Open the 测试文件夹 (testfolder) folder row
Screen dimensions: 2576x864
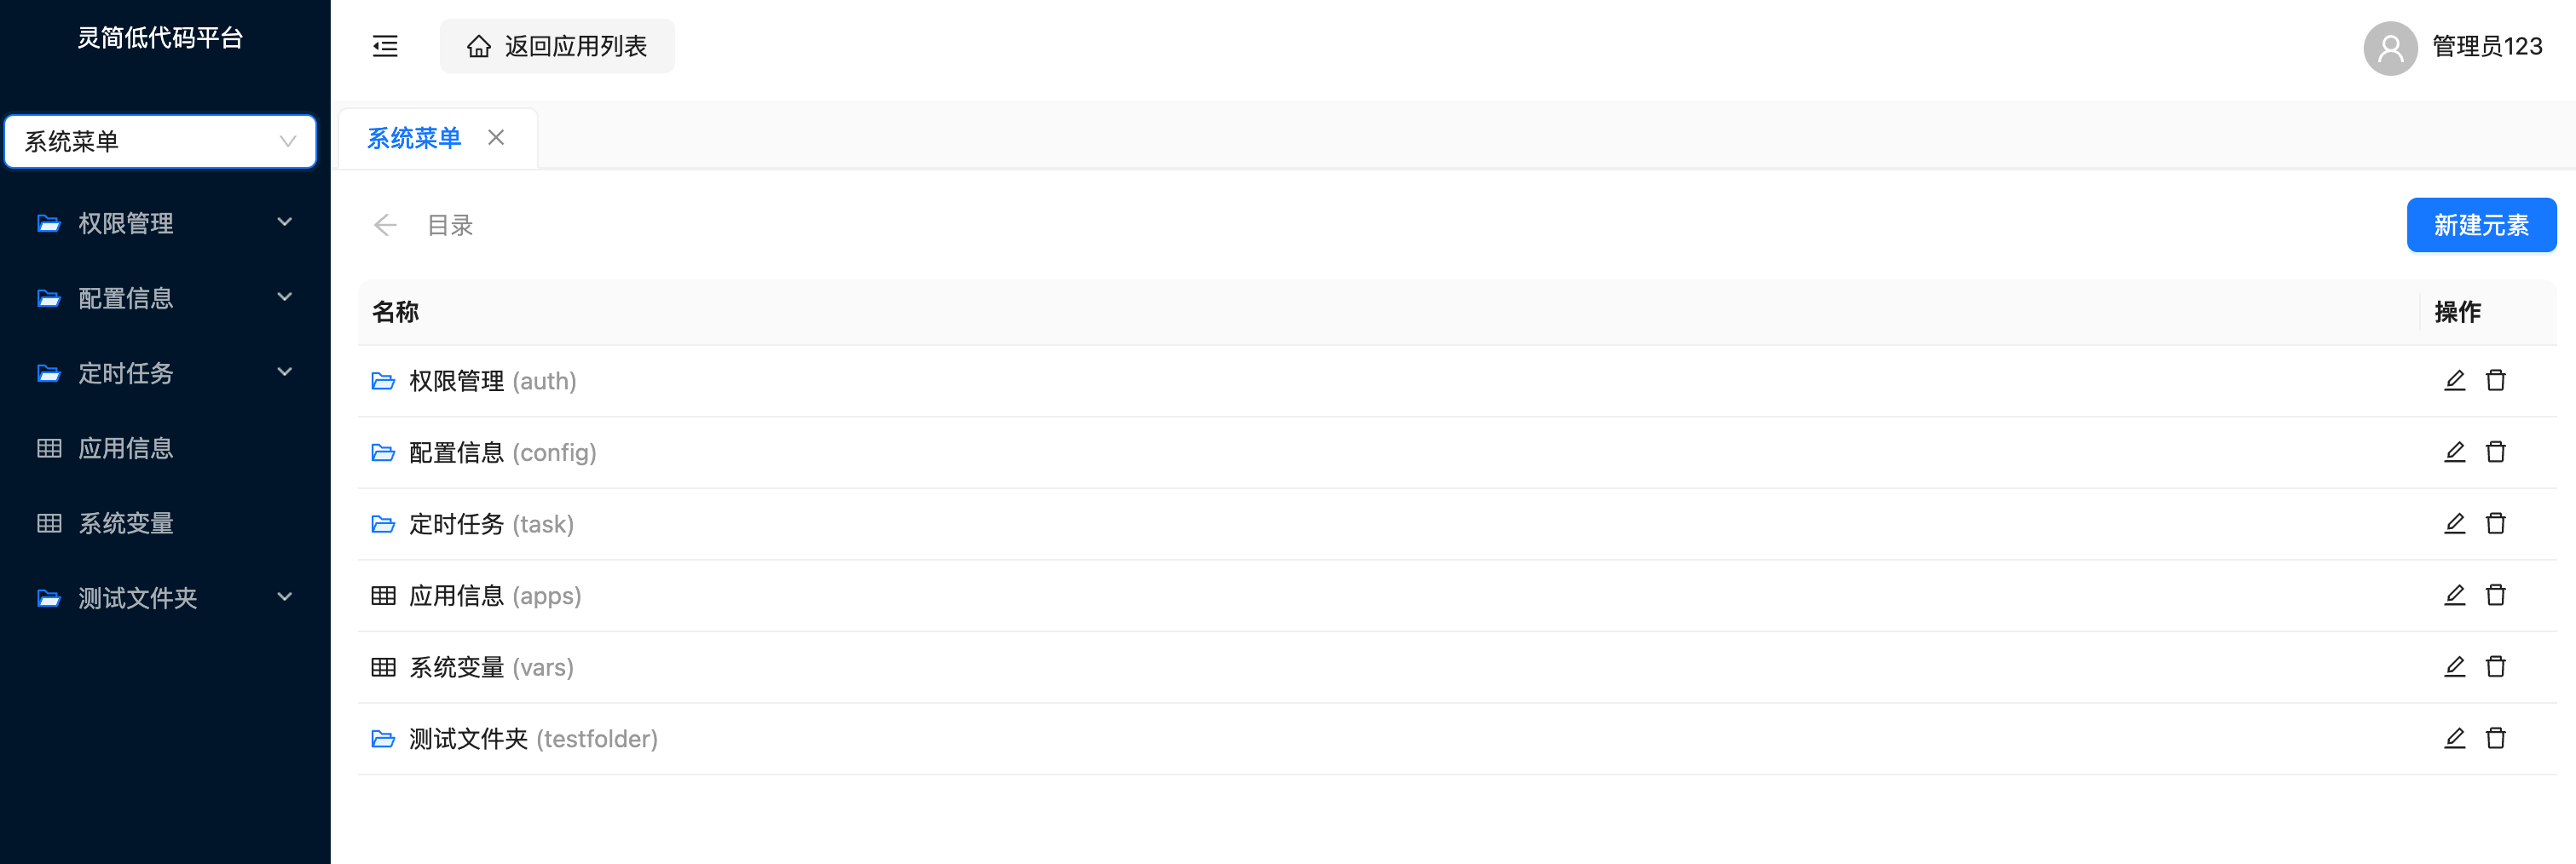468,739
